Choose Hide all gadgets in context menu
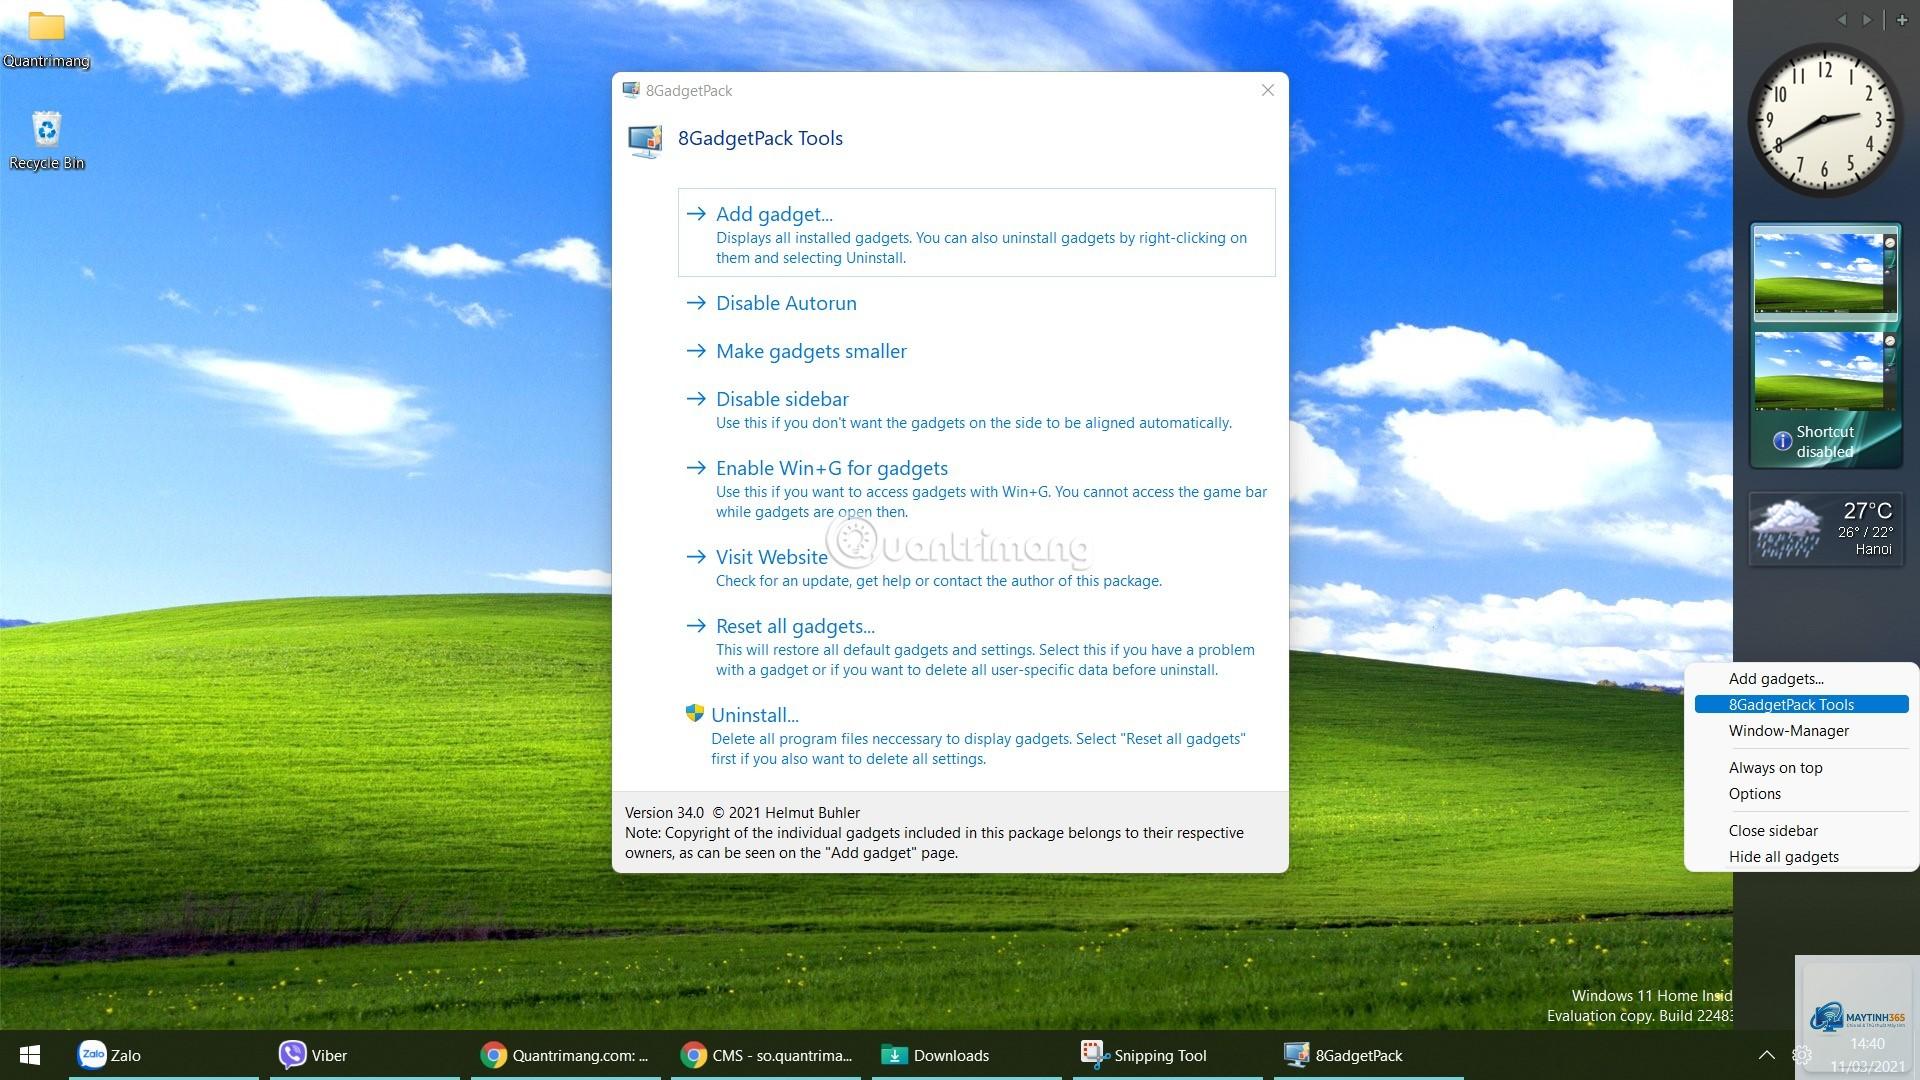This screenshot has height=1080, width=1920. point(1801,856)
